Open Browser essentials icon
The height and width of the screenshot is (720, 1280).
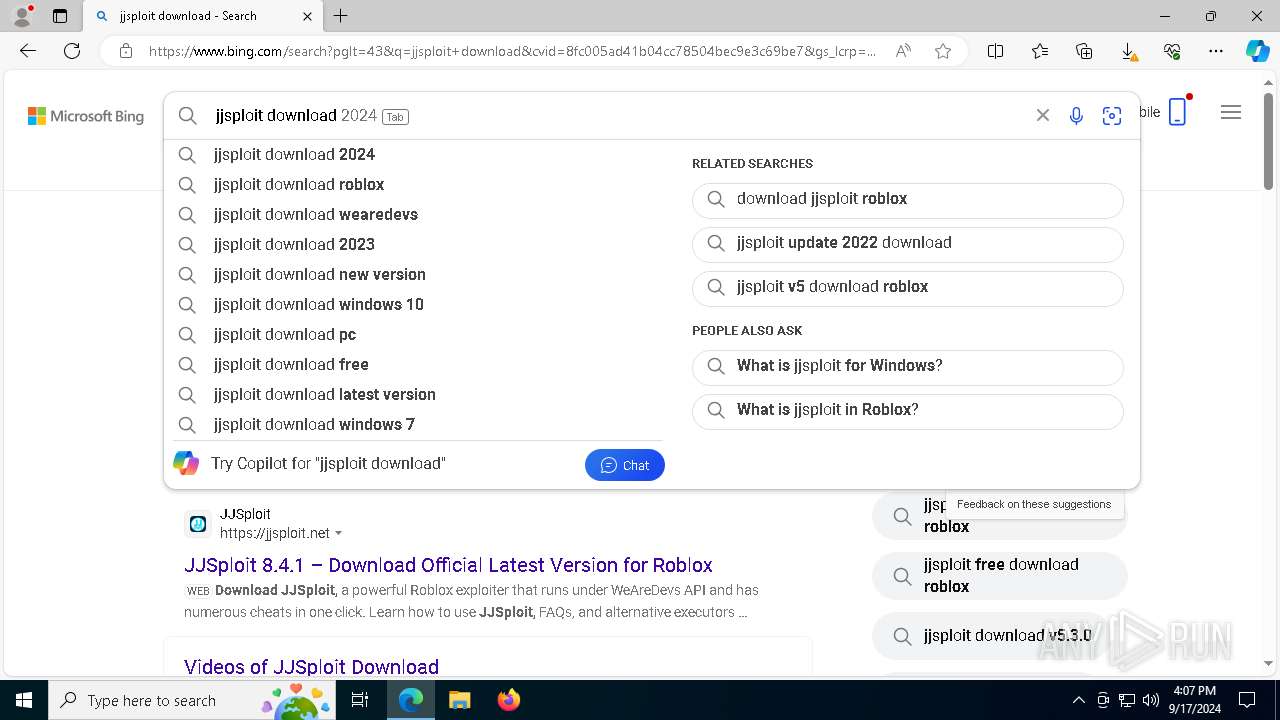(x=1172, y=51)
